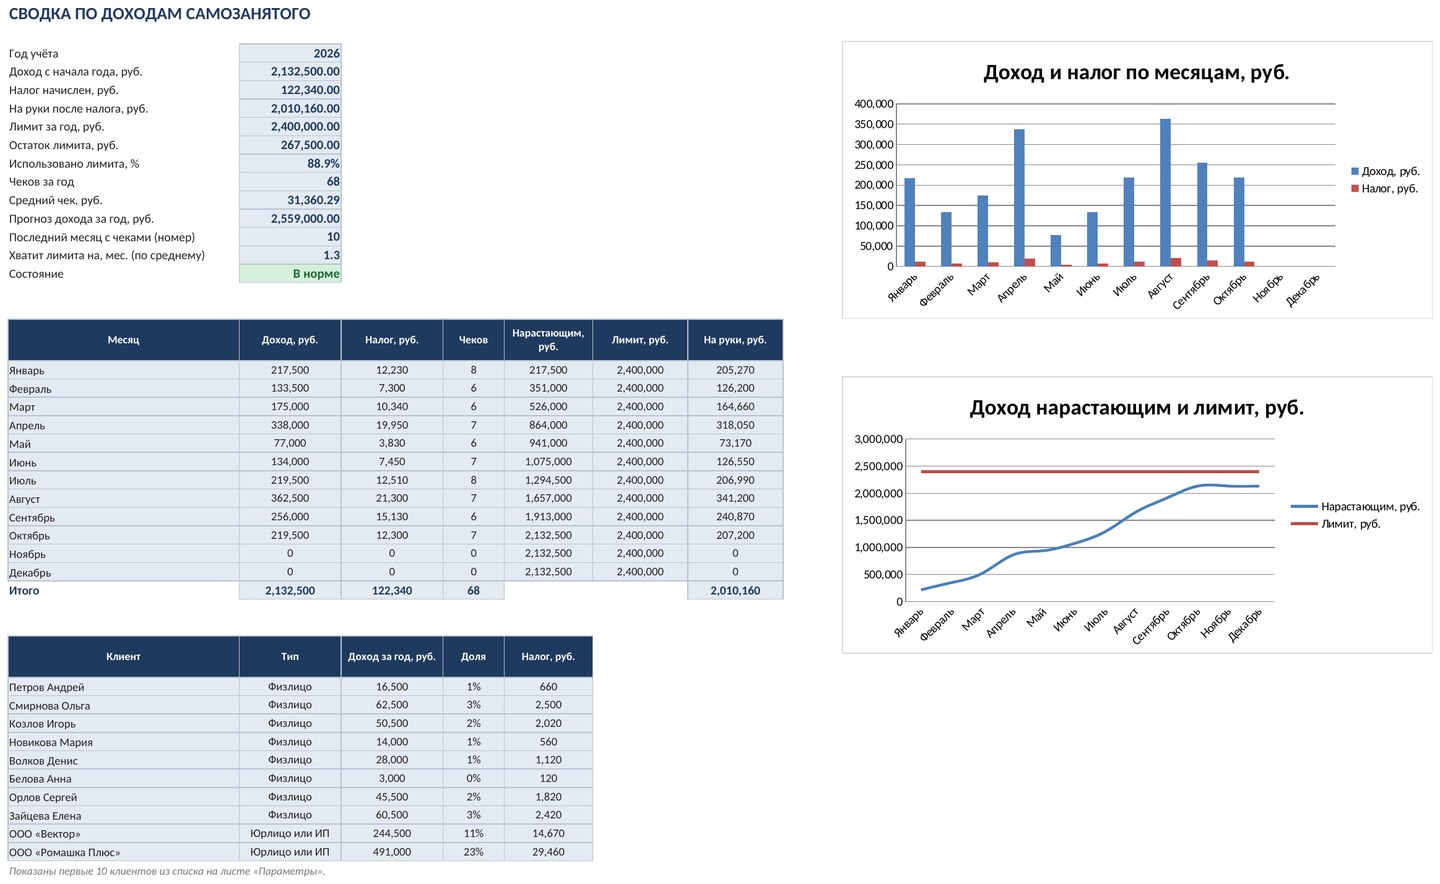Select August tax cell 21,300
The image size is (1440, 884).
click(x=392, y=498)
